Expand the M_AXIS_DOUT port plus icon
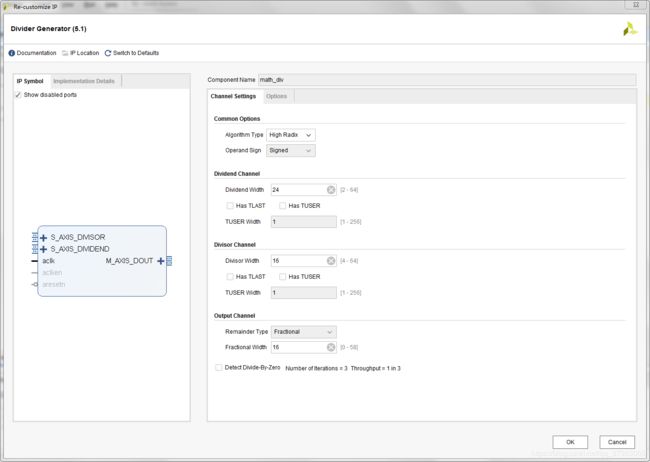The height and width of the screenshot is (462, 650). click(161, 261)
